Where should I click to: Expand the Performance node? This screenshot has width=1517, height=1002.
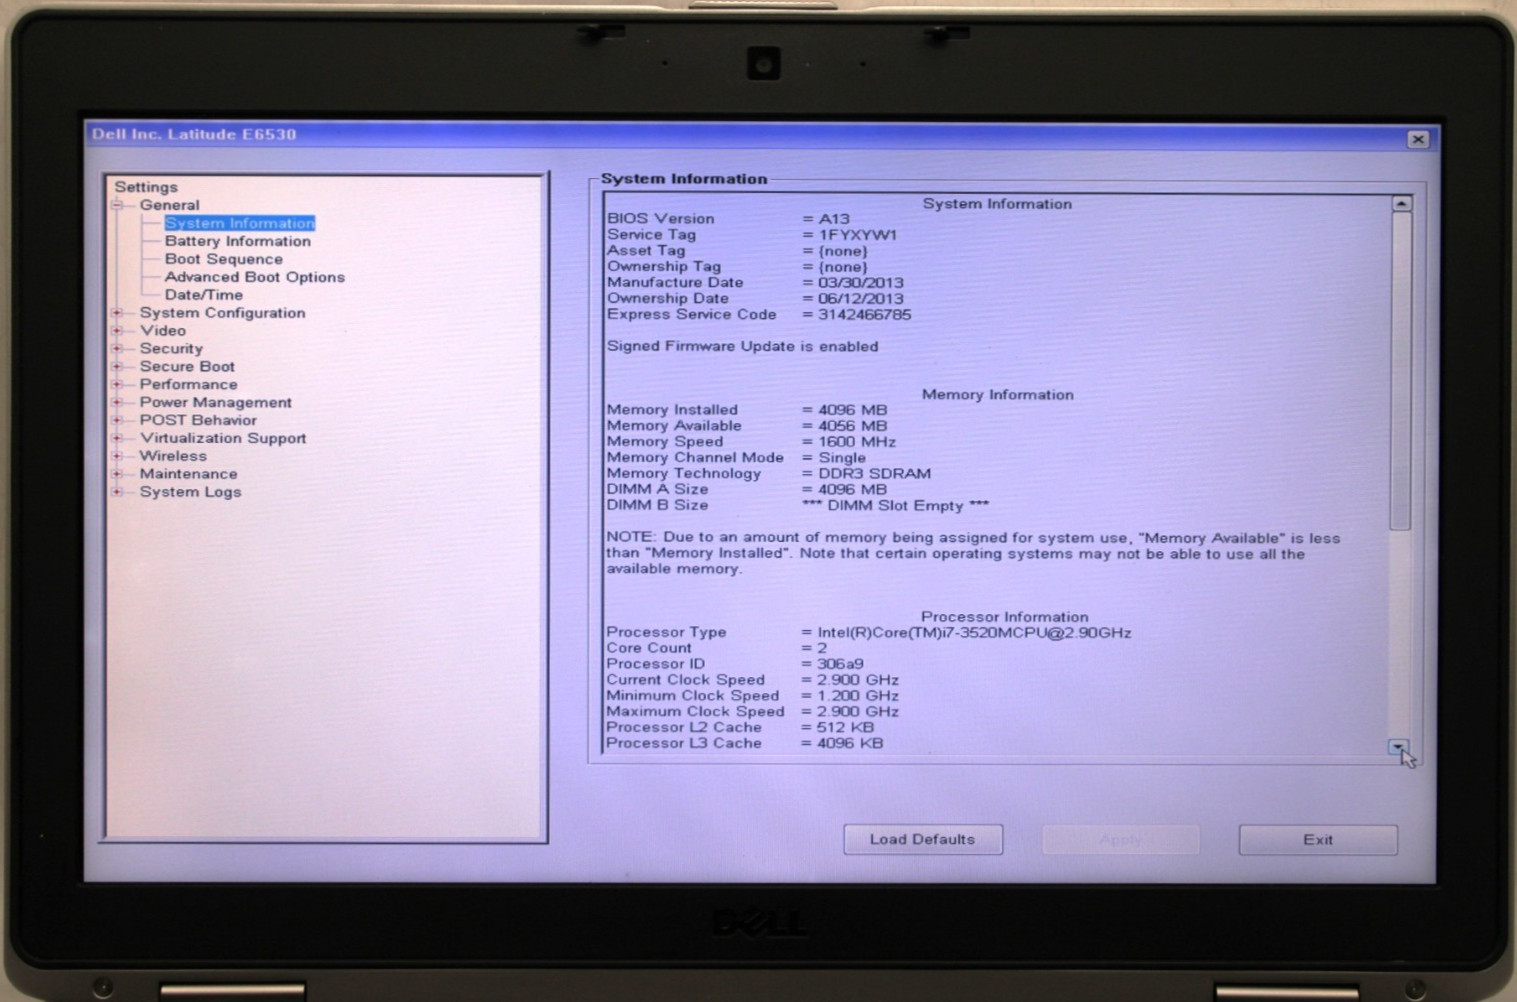pos(118,385)
